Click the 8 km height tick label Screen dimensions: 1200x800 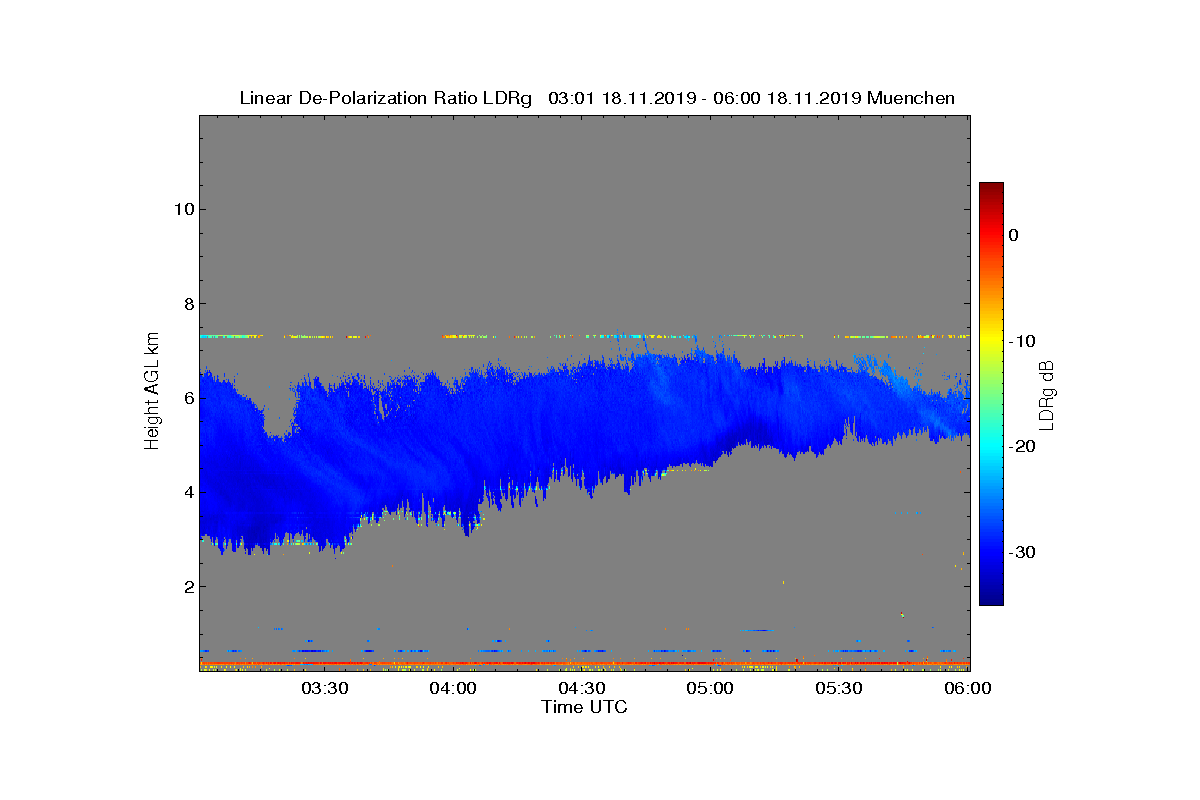coord(187,303)
